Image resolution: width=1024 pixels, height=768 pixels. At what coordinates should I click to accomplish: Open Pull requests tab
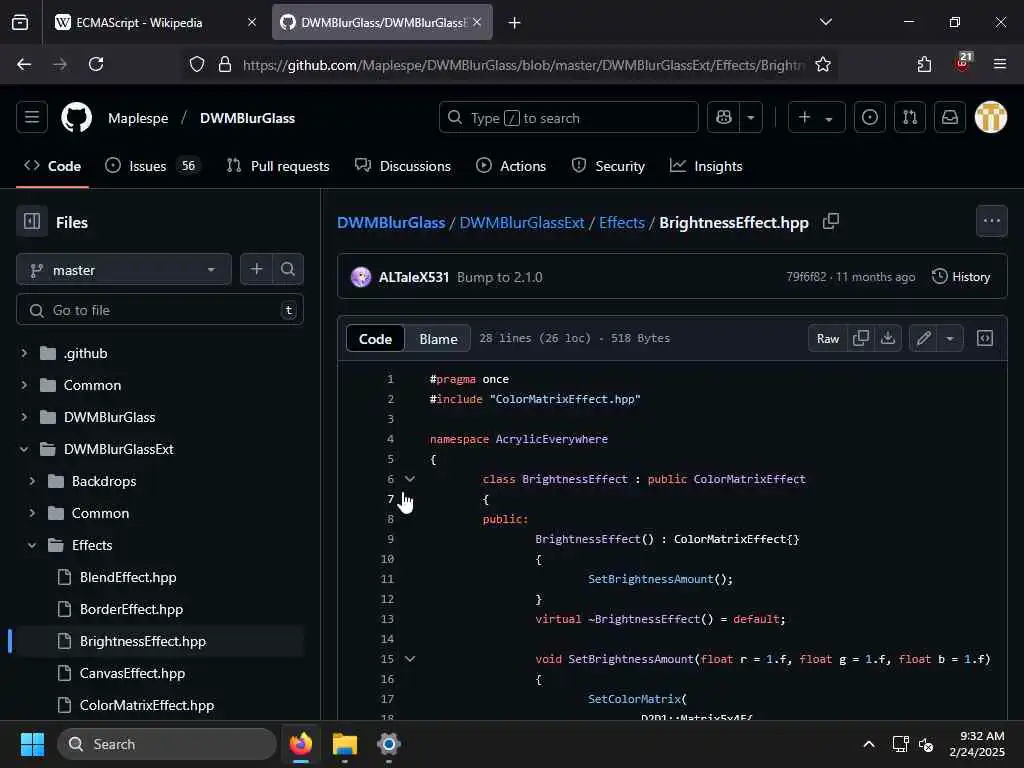(x=278, y=166)
